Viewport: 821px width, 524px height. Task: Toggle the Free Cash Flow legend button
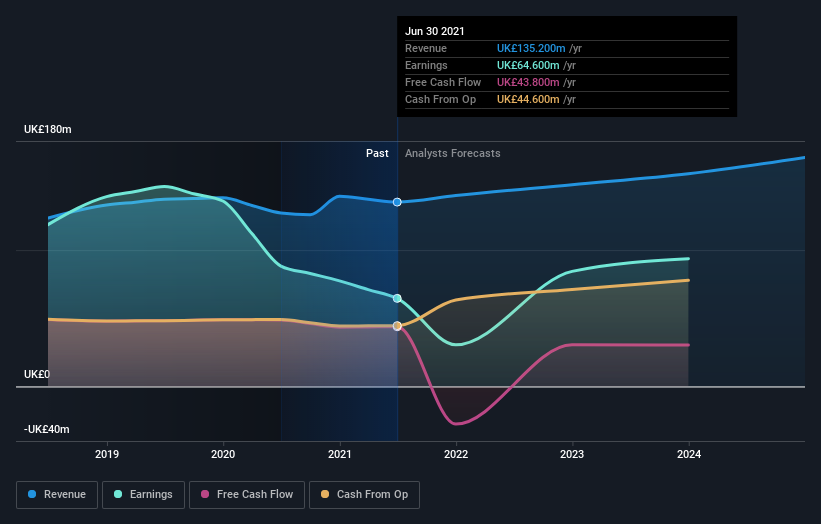(247, 495)
